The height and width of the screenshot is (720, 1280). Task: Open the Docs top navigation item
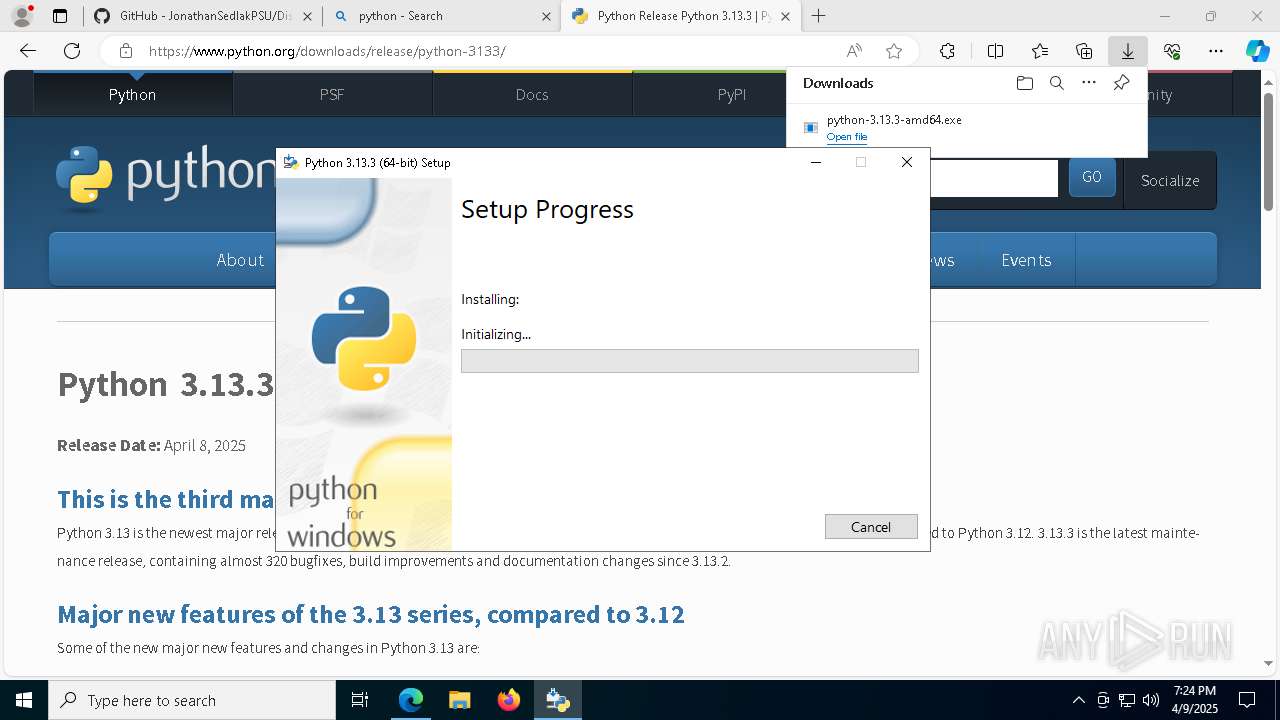tap(532, 94)
